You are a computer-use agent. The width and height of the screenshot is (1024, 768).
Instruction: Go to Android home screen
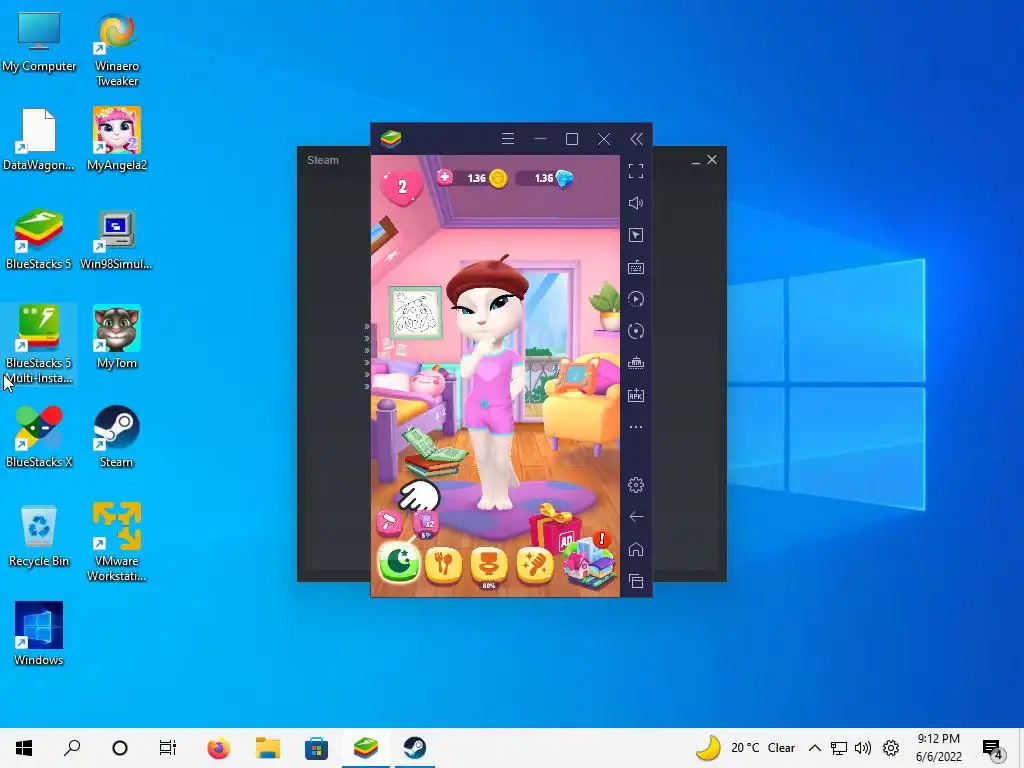(x=635, y=549)
